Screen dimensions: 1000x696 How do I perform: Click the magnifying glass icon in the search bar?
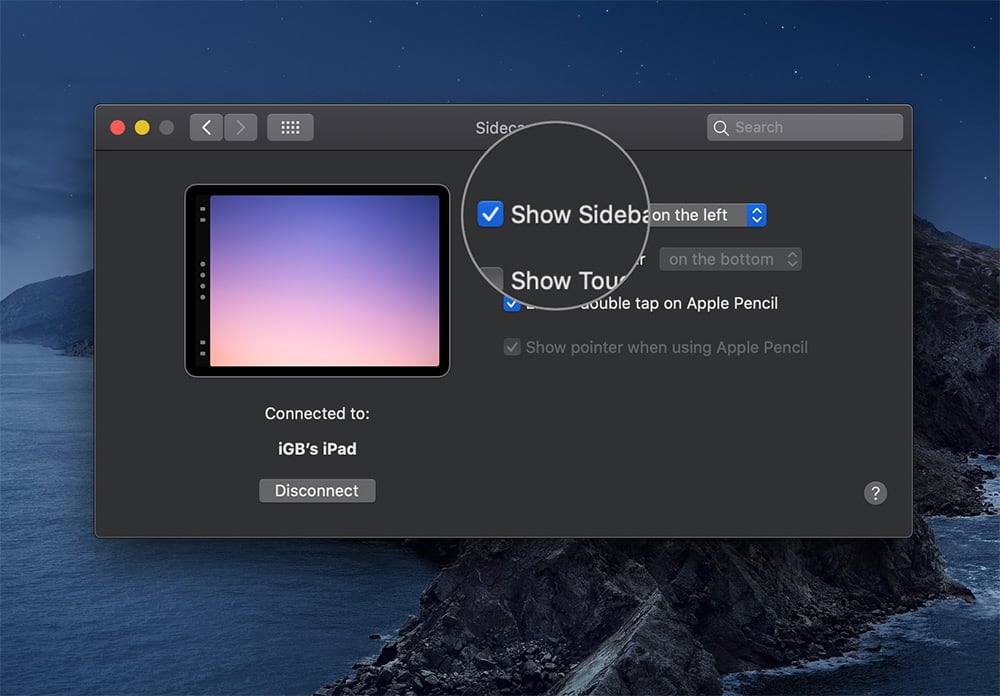[x=720, y=127]
